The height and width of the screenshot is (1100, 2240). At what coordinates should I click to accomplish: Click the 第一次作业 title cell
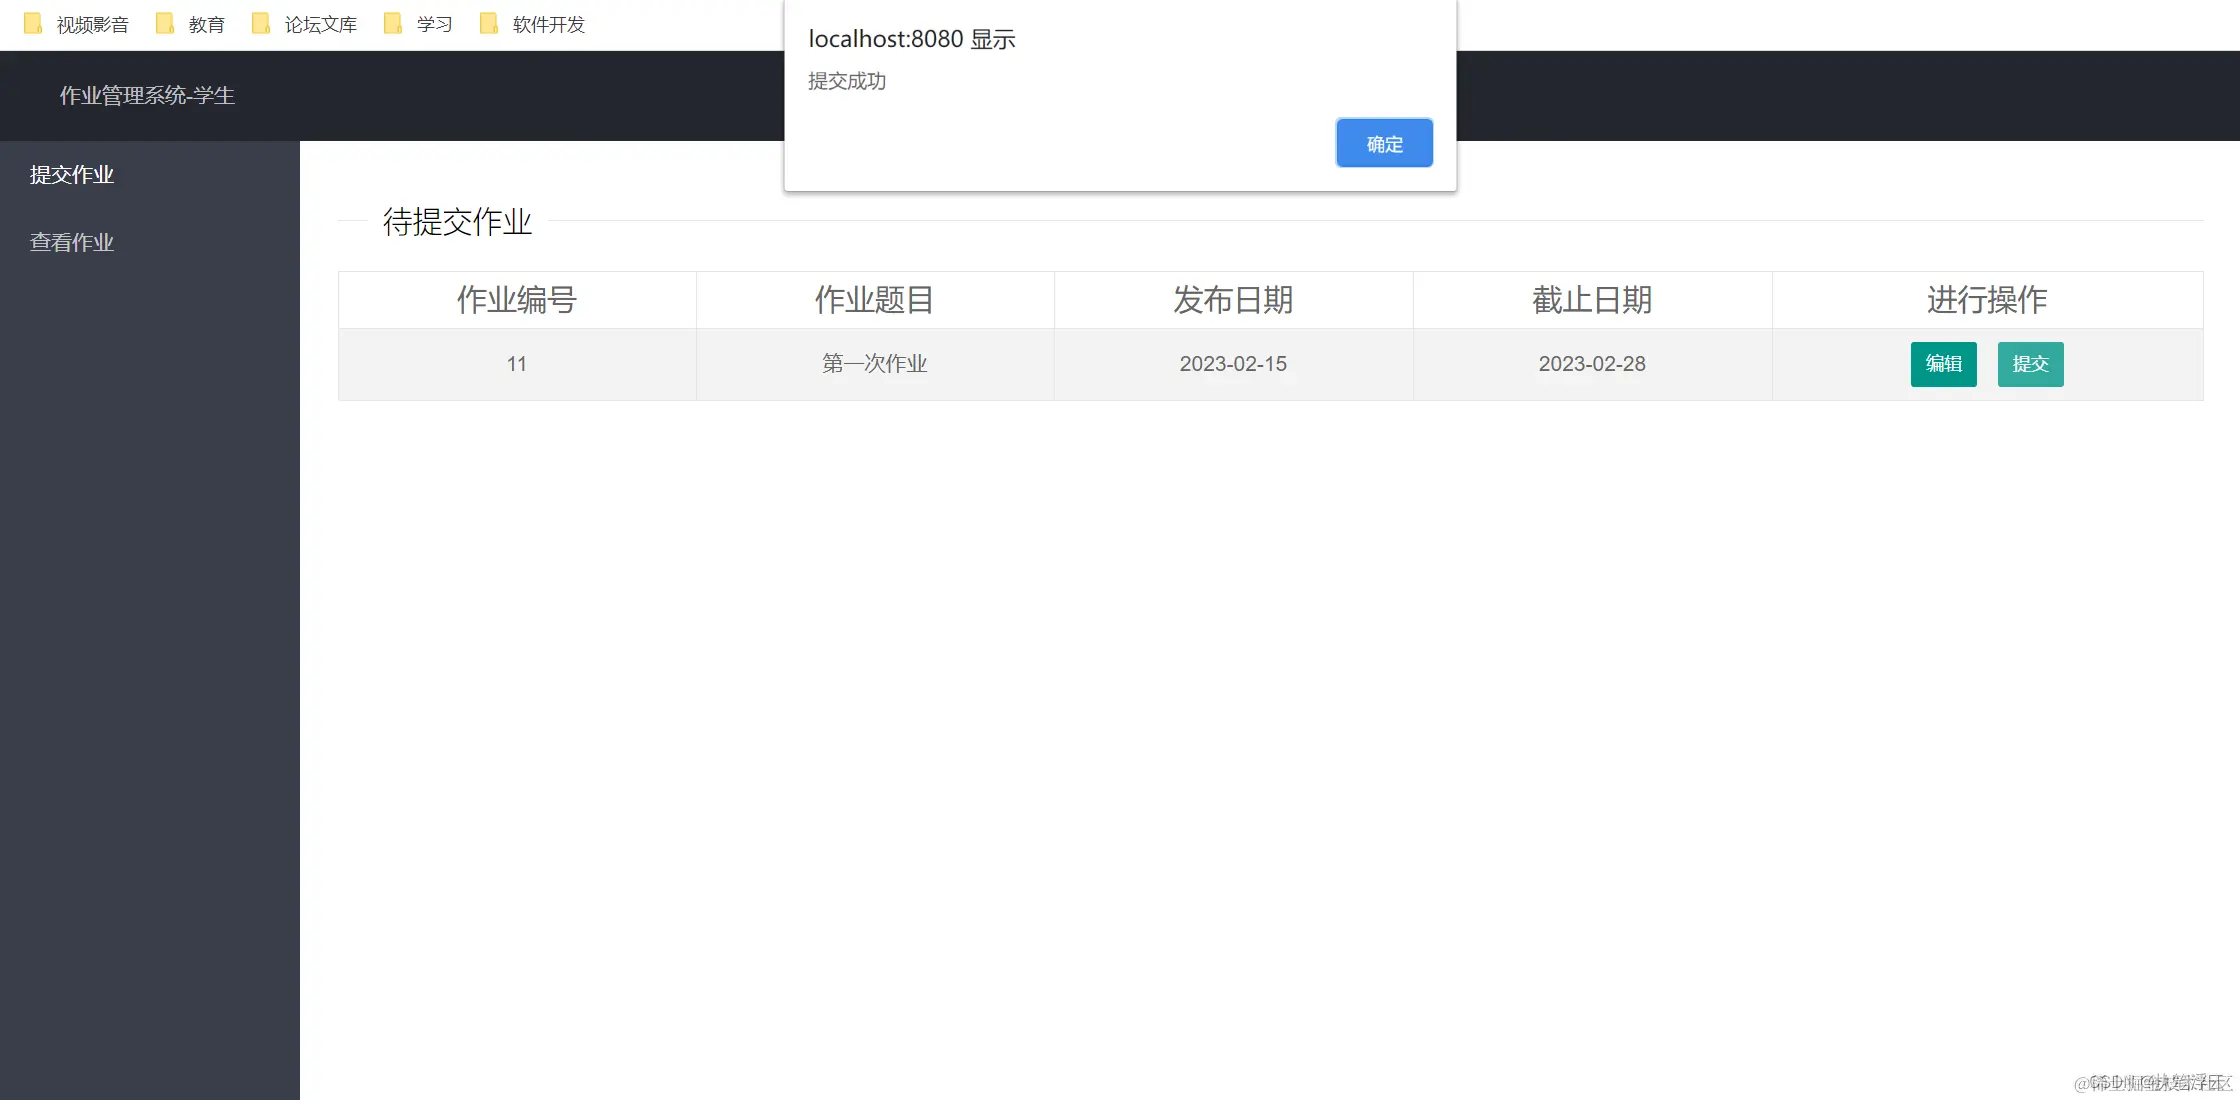[x=875, y=364]
